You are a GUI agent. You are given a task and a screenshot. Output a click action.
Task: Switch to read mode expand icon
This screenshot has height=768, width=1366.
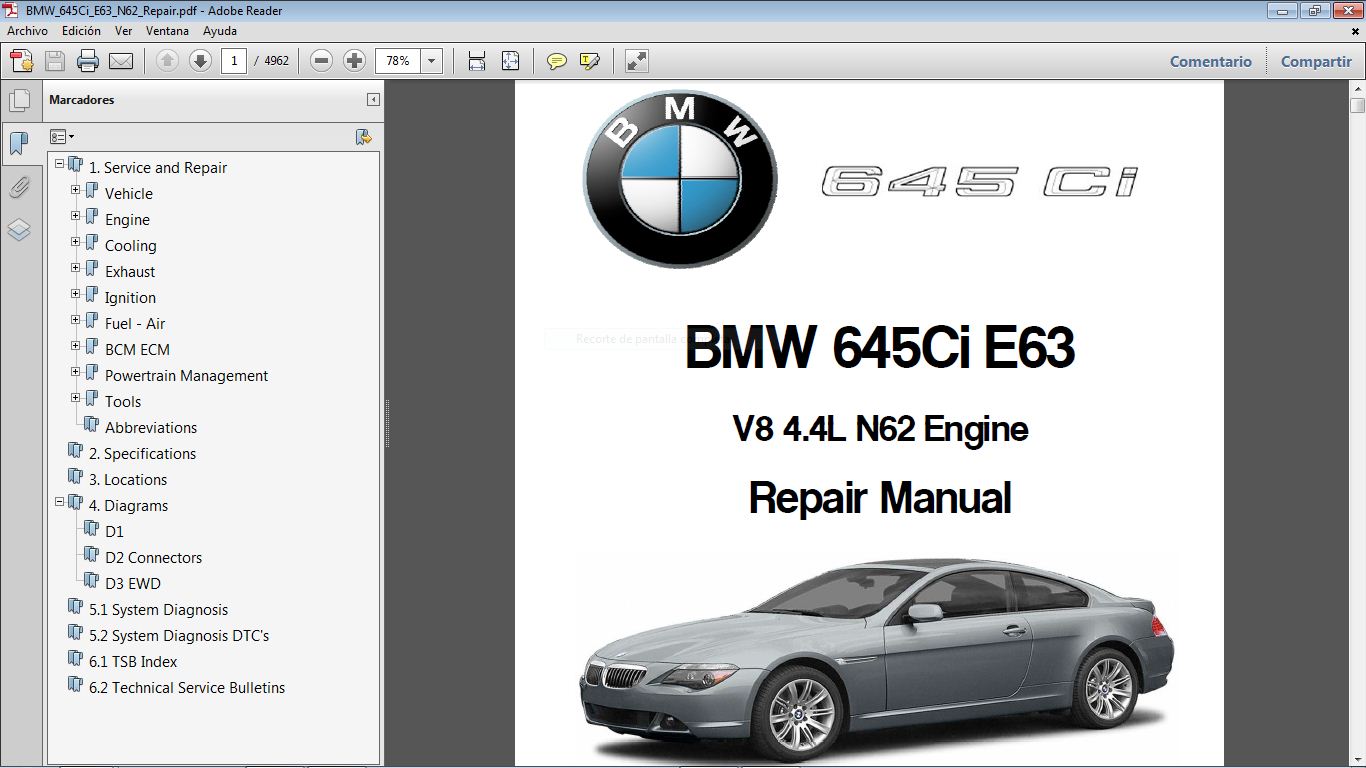[637, 61]
